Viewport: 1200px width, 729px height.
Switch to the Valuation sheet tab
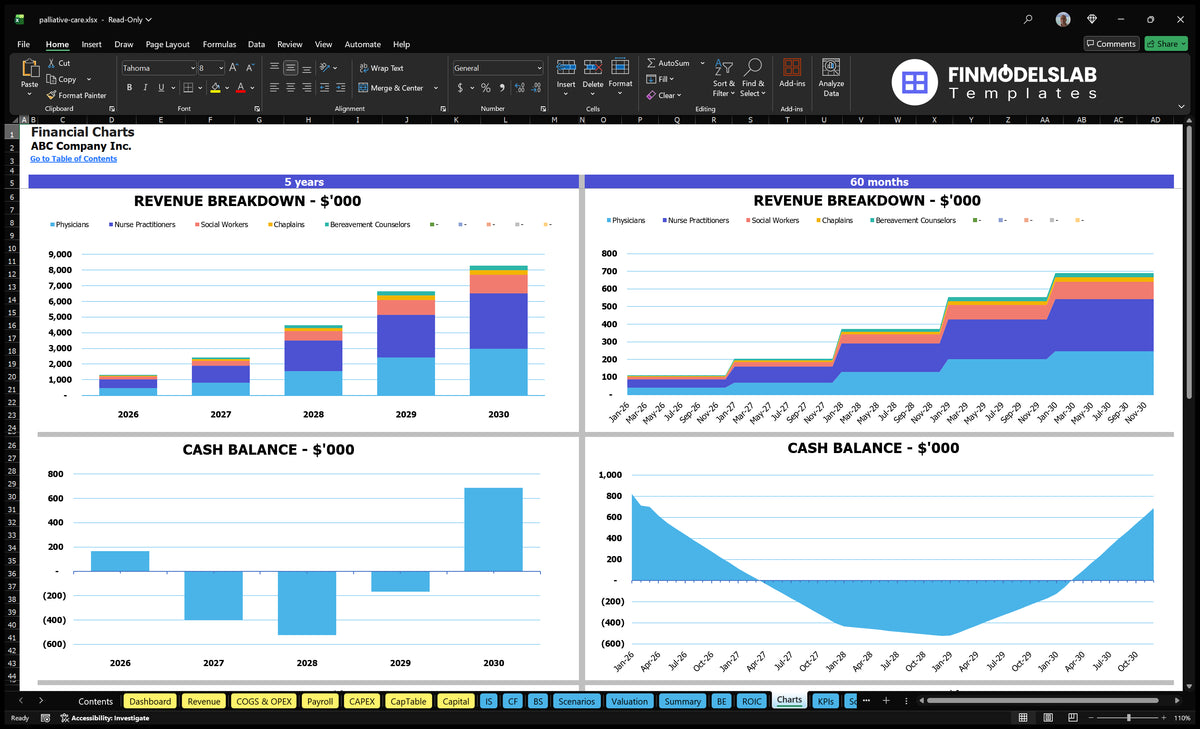(x=629, y=701)
